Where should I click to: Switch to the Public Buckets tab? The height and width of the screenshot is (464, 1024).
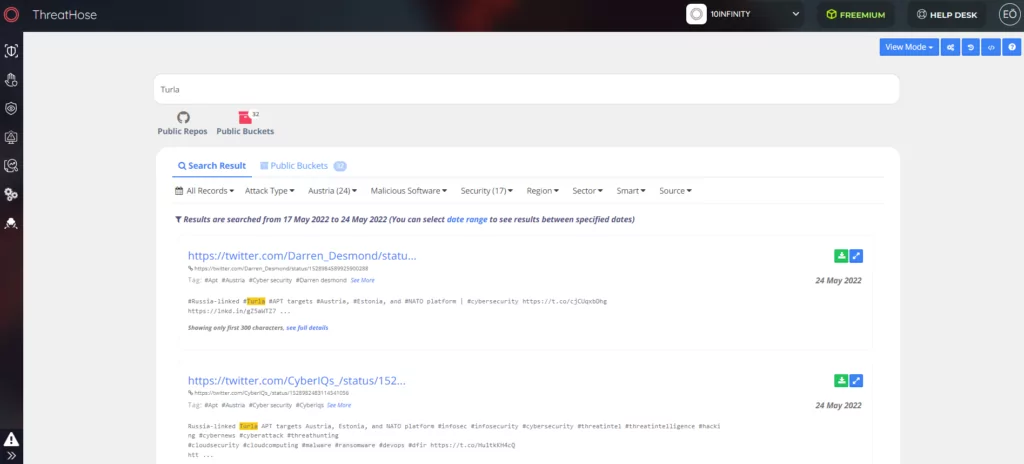(x=303, y=166)
